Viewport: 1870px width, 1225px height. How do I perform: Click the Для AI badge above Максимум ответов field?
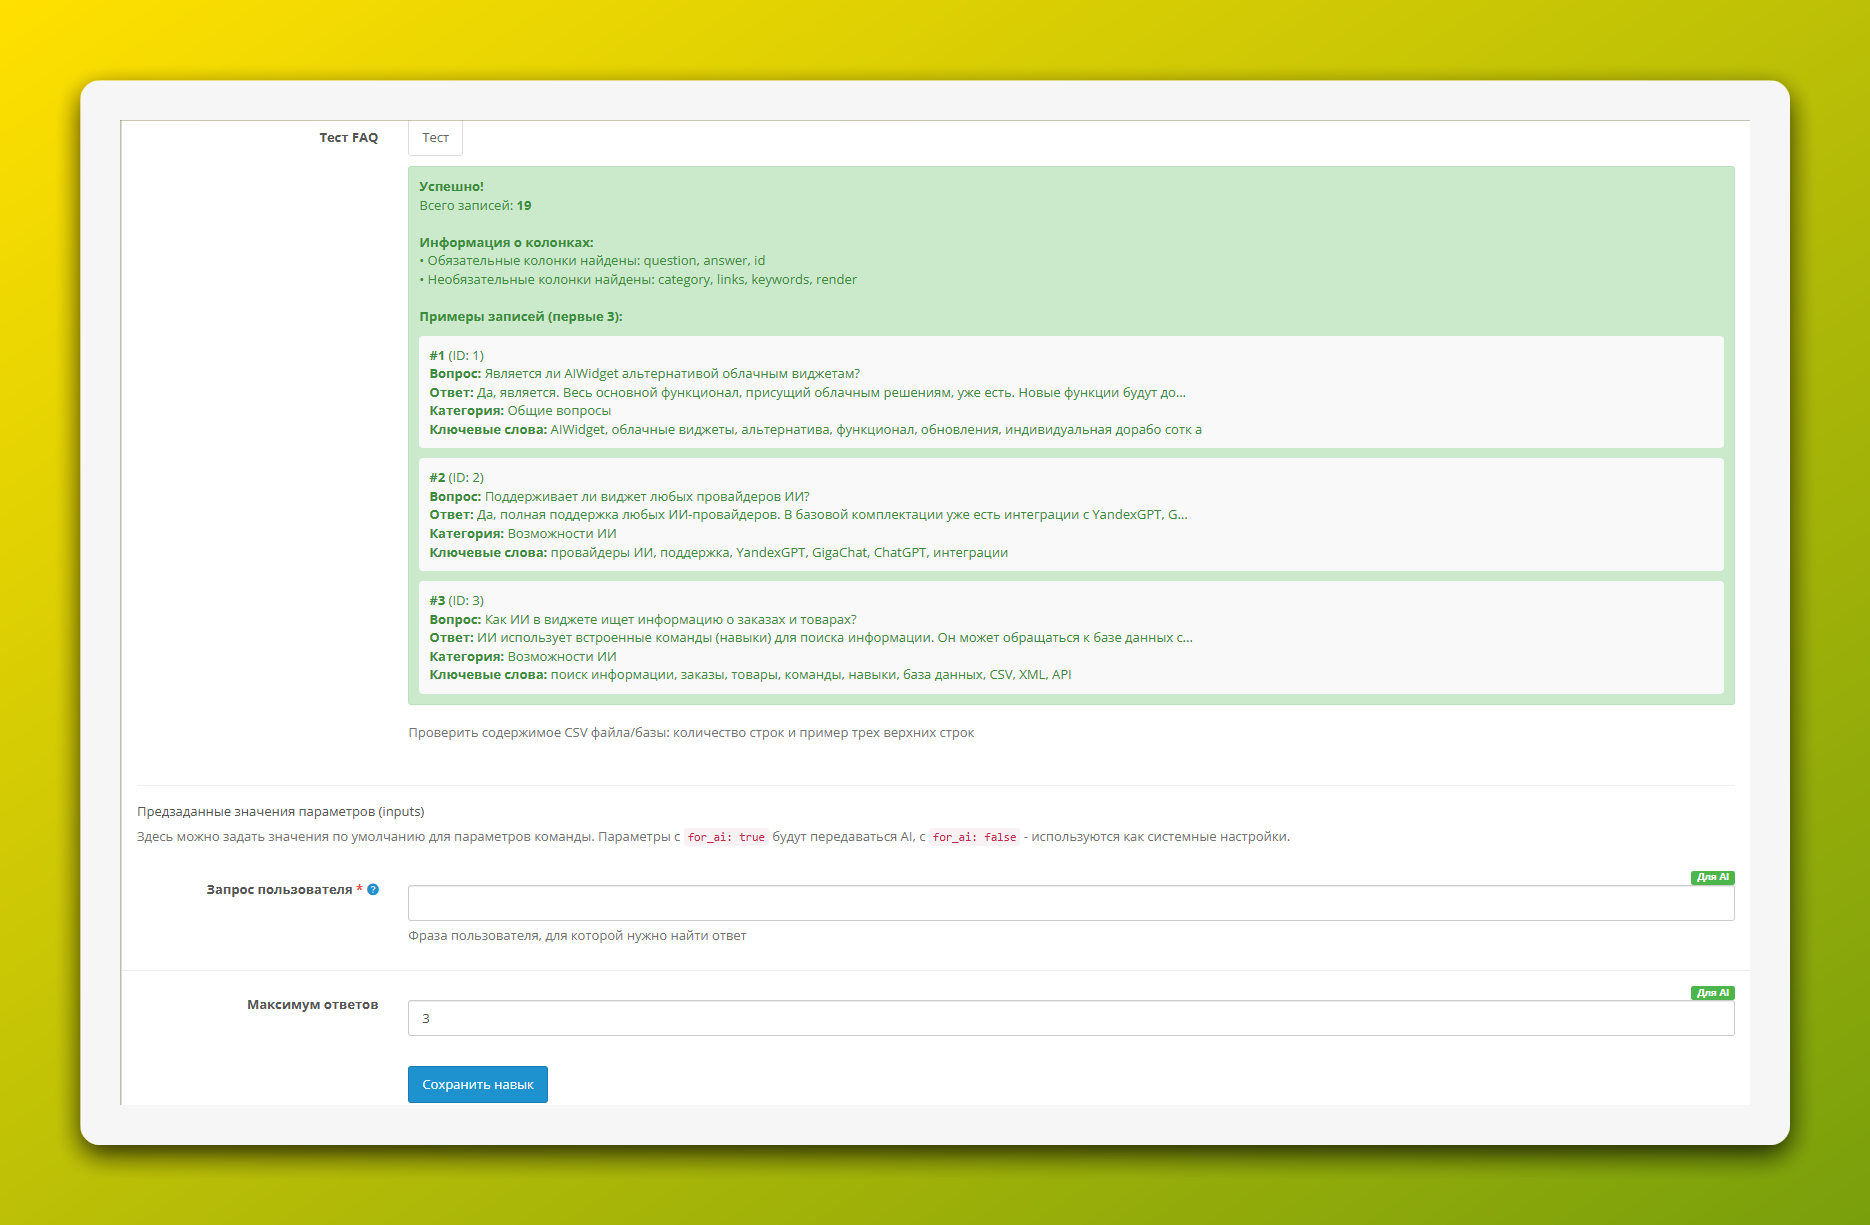pyautogui.click(x=1712, y=993)
